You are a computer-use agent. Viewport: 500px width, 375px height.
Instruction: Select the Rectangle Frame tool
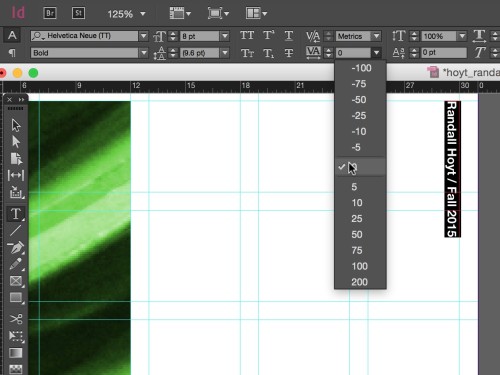(16, 281)
